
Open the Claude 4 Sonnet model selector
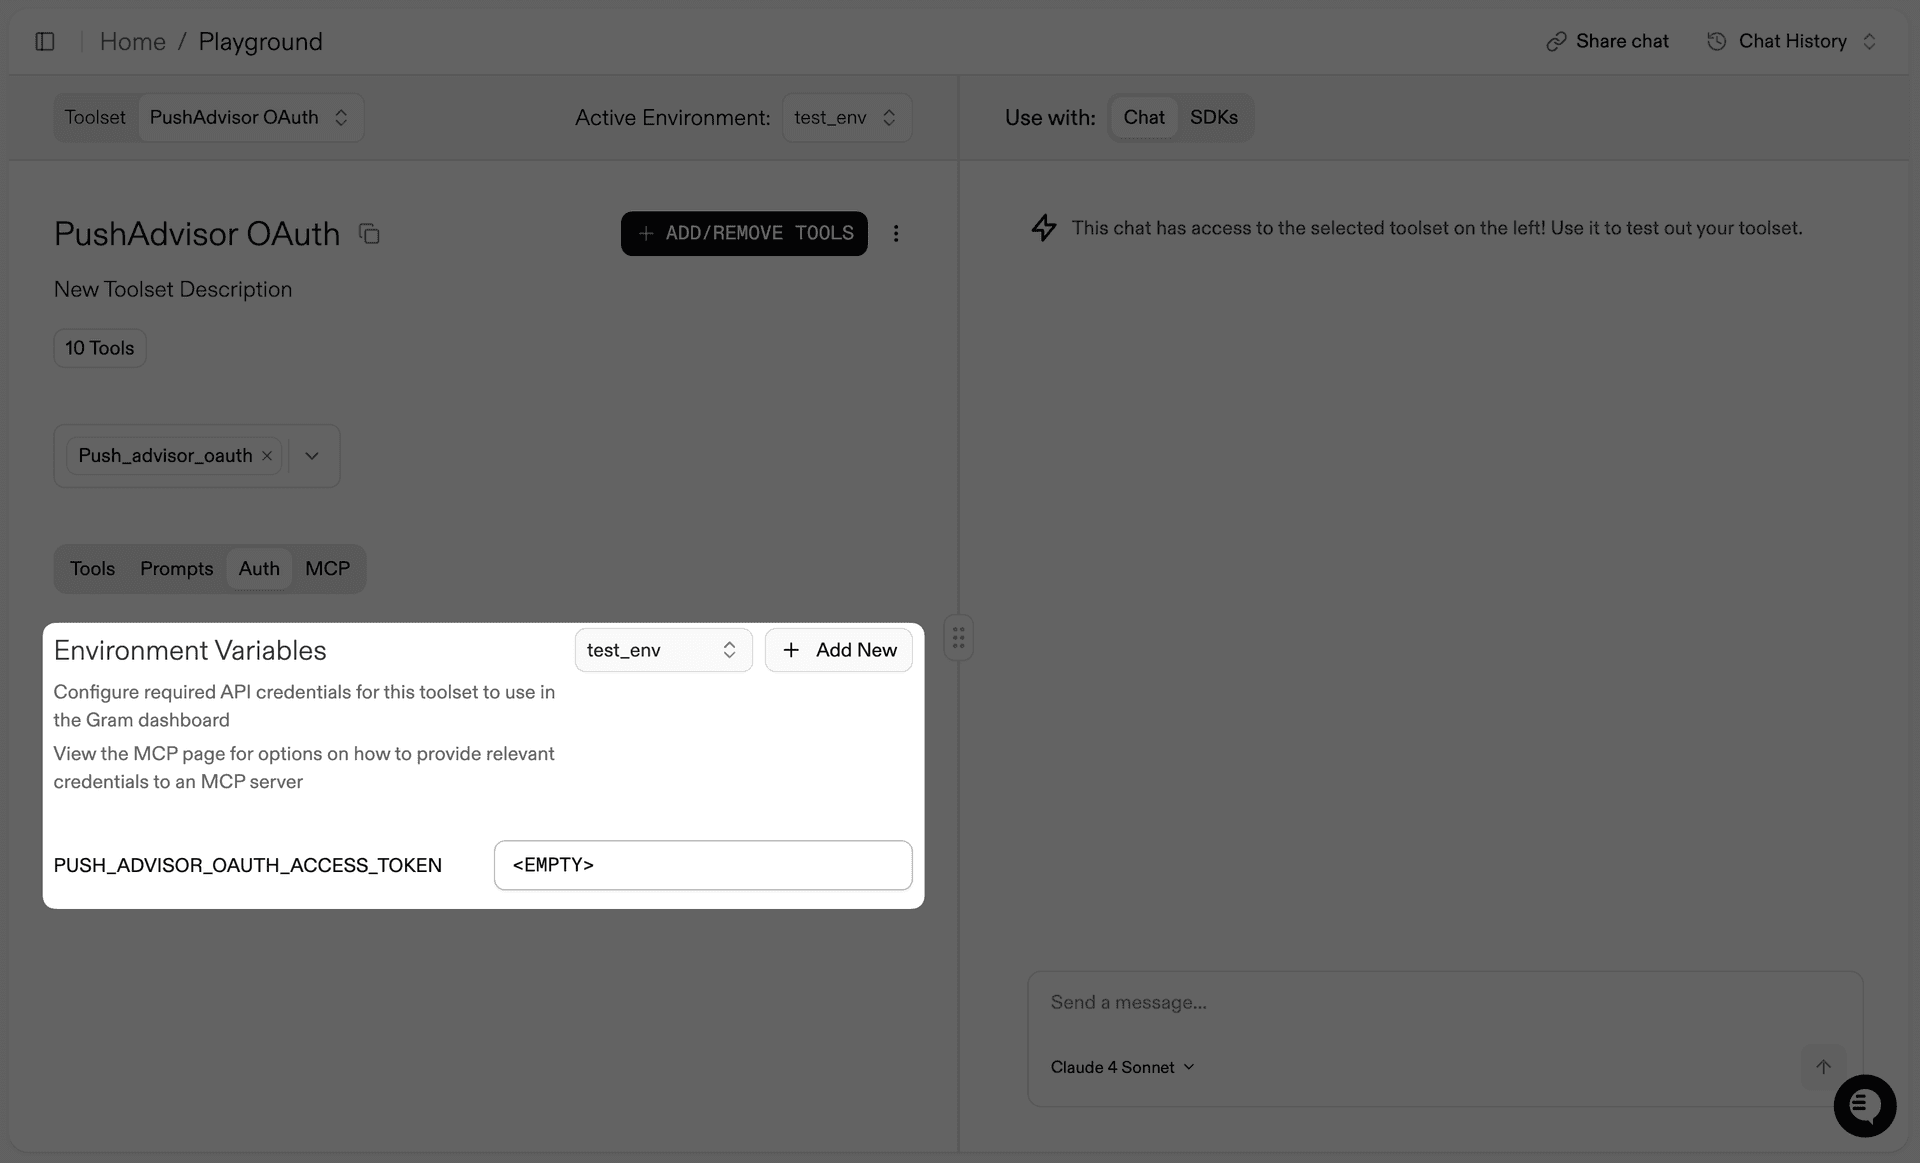[x=1122, y=1067]
